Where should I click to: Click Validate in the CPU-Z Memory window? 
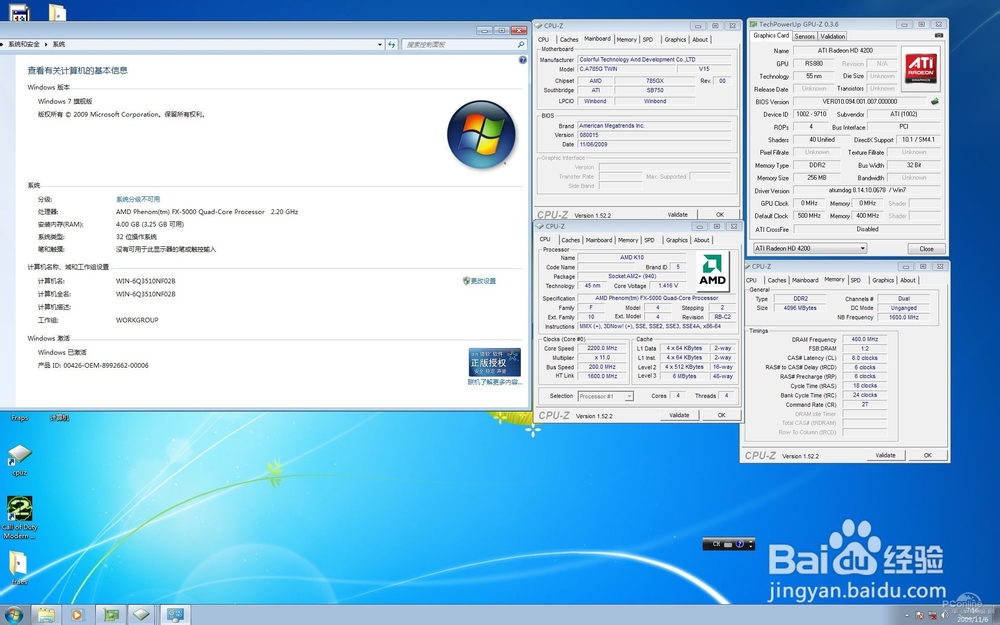click(885, 455)
